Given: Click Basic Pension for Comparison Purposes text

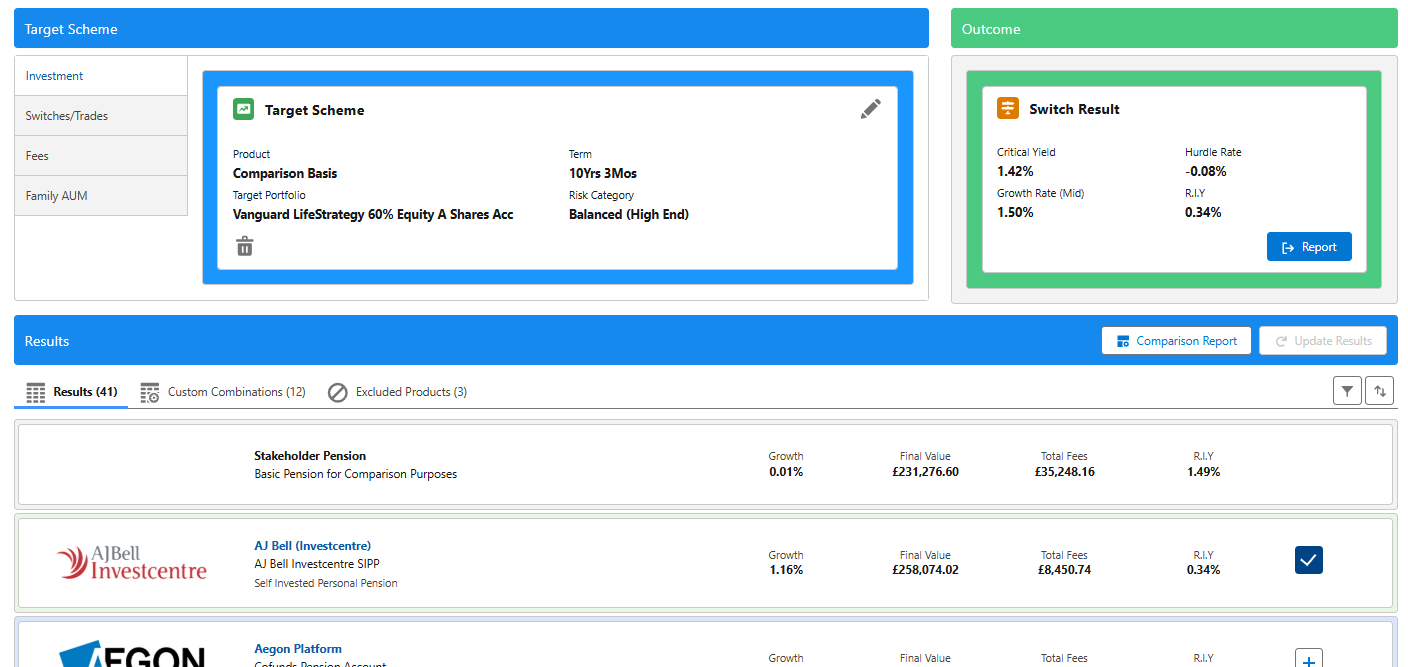Looking at the screenshot, I should tap(355, 474).
